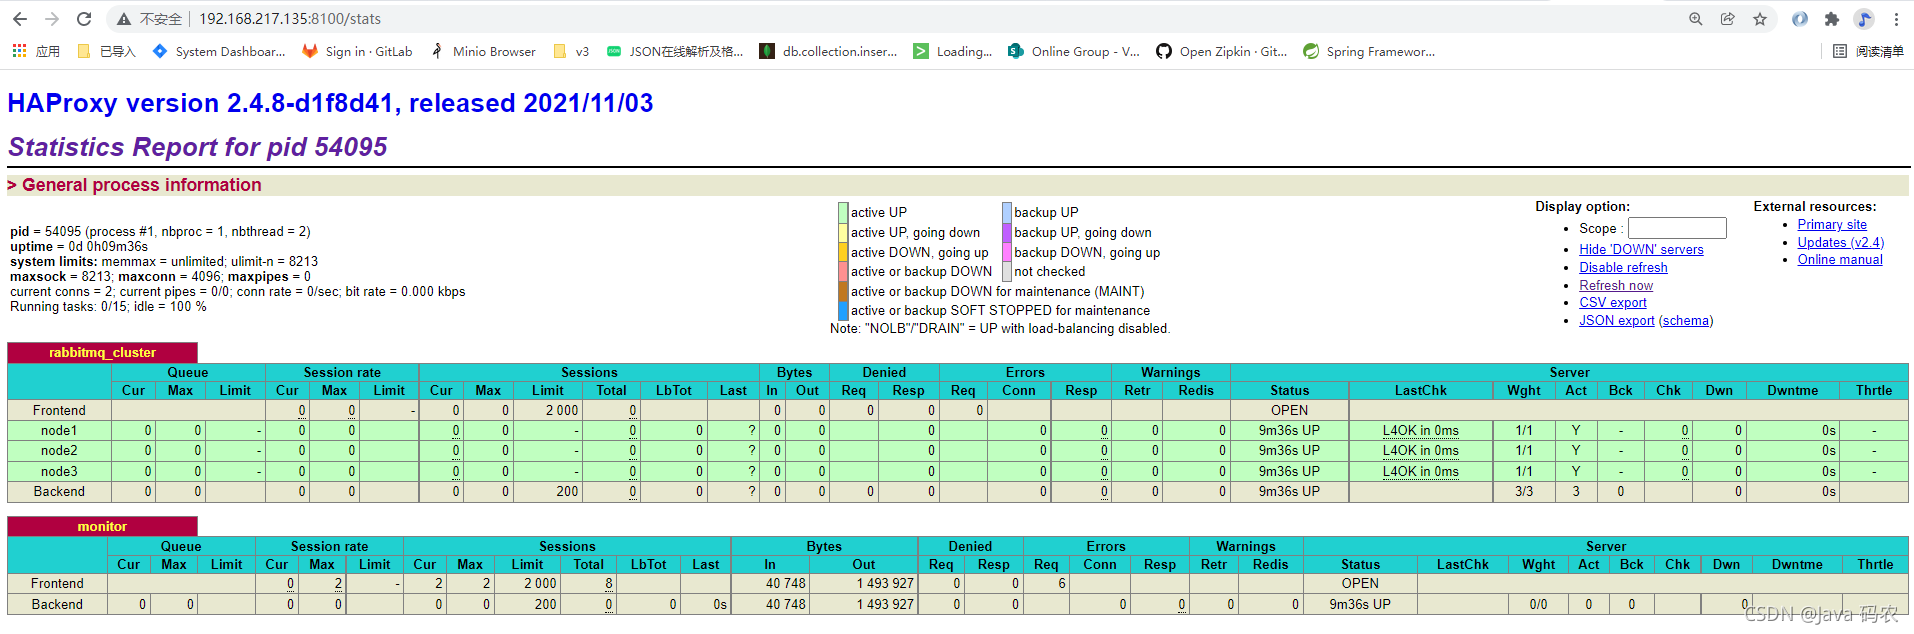Viewport: 1914px width, 634px height.
Task: Open the Chrome three-dot menu
Action: (1896, 19)
